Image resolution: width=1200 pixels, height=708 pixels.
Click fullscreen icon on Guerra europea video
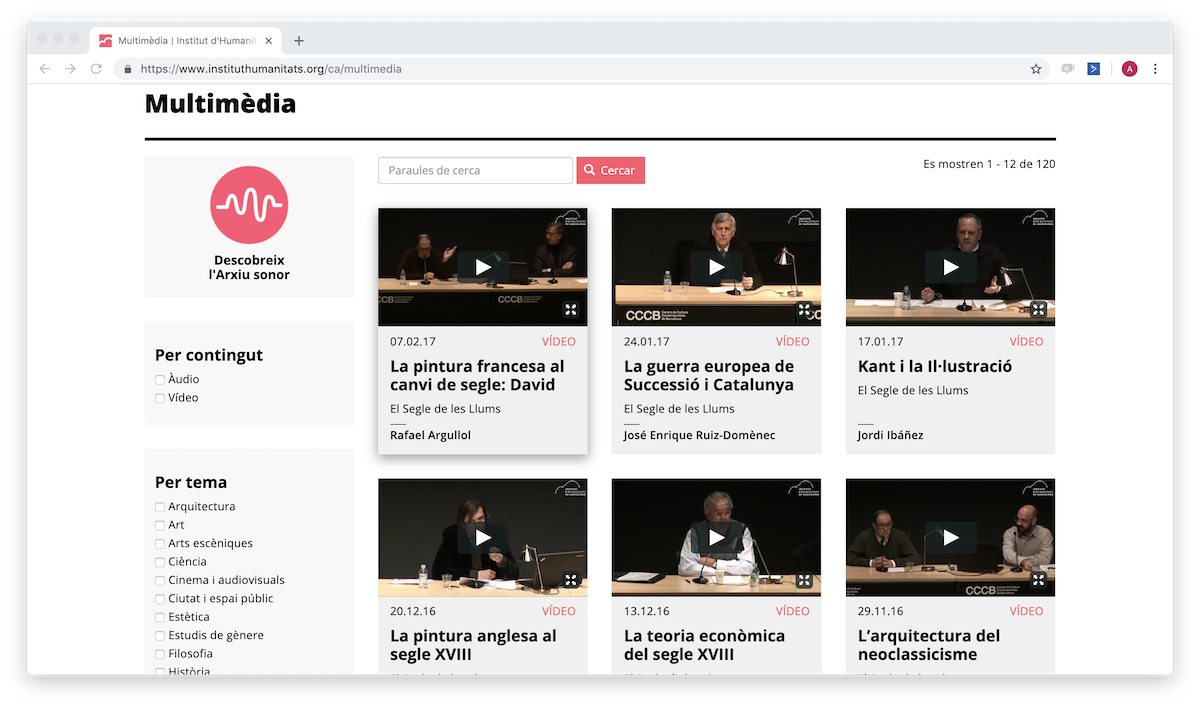click(804, 310)
